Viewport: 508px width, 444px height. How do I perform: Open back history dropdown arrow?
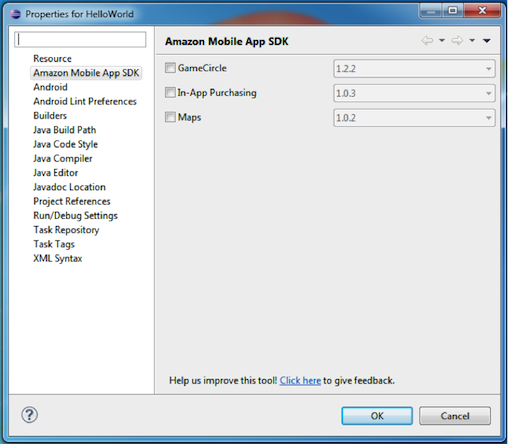442,41
